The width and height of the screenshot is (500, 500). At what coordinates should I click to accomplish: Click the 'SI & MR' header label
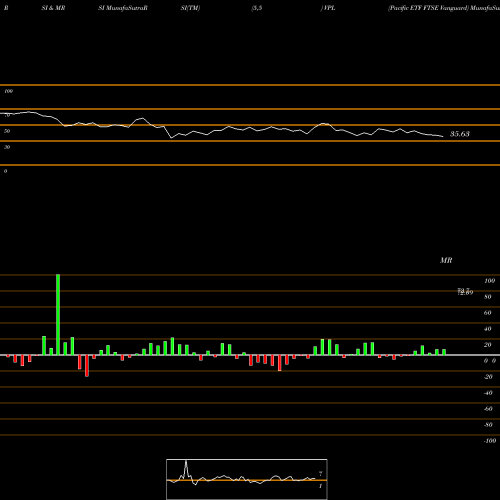[53, 8]
